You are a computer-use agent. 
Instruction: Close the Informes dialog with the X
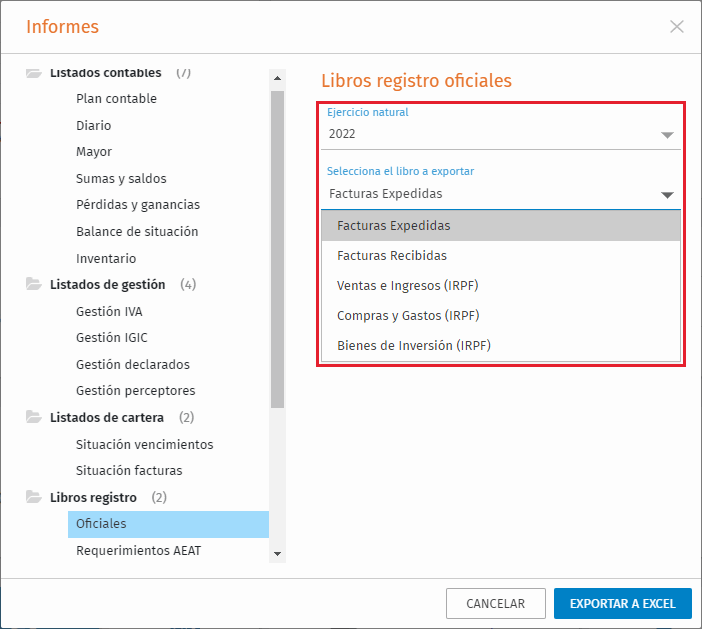tap(676, 26)
